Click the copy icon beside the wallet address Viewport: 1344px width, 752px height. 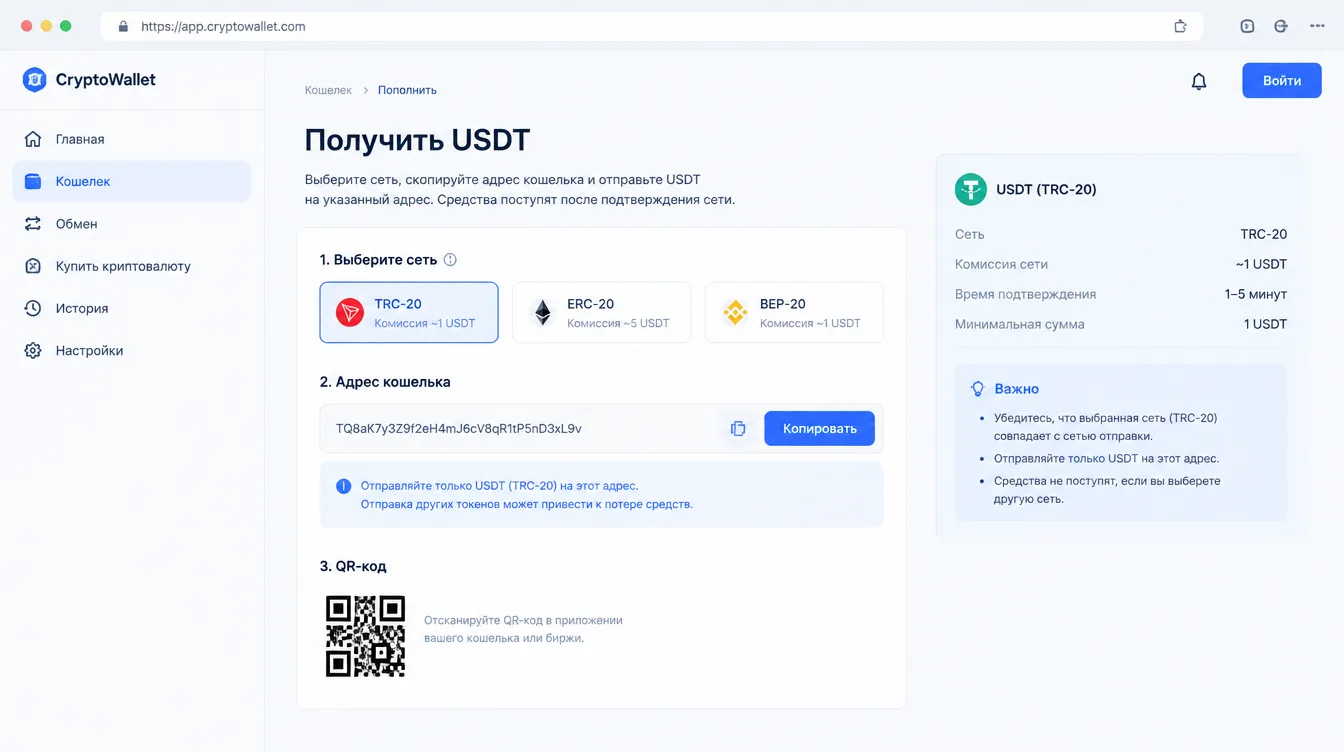tap(738, 428)
